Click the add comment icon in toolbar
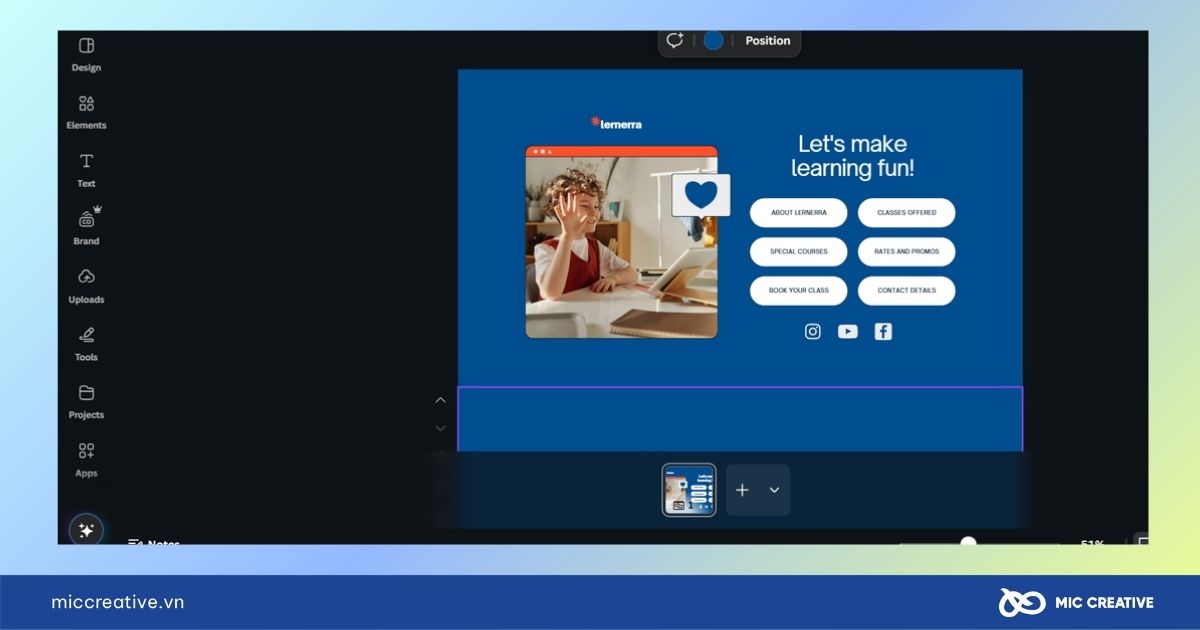The width and height of the screenshot is (1200, 630). pos(675,41)
